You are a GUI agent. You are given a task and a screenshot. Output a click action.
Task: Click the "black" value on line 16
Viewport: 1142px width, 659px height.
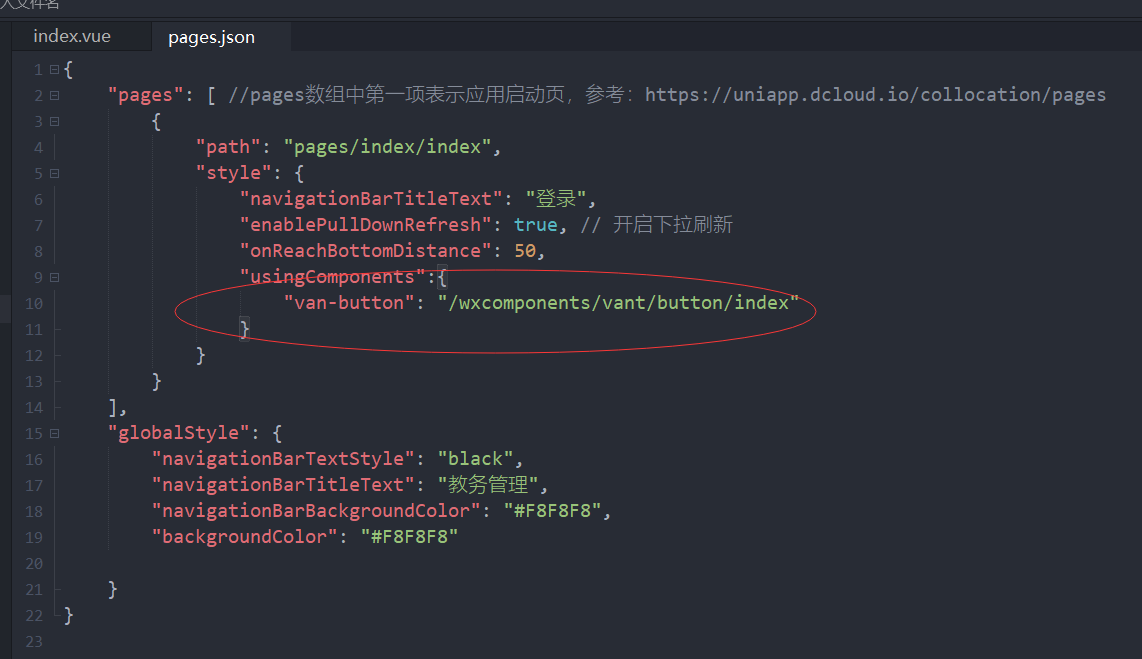[x=475, y=459]
